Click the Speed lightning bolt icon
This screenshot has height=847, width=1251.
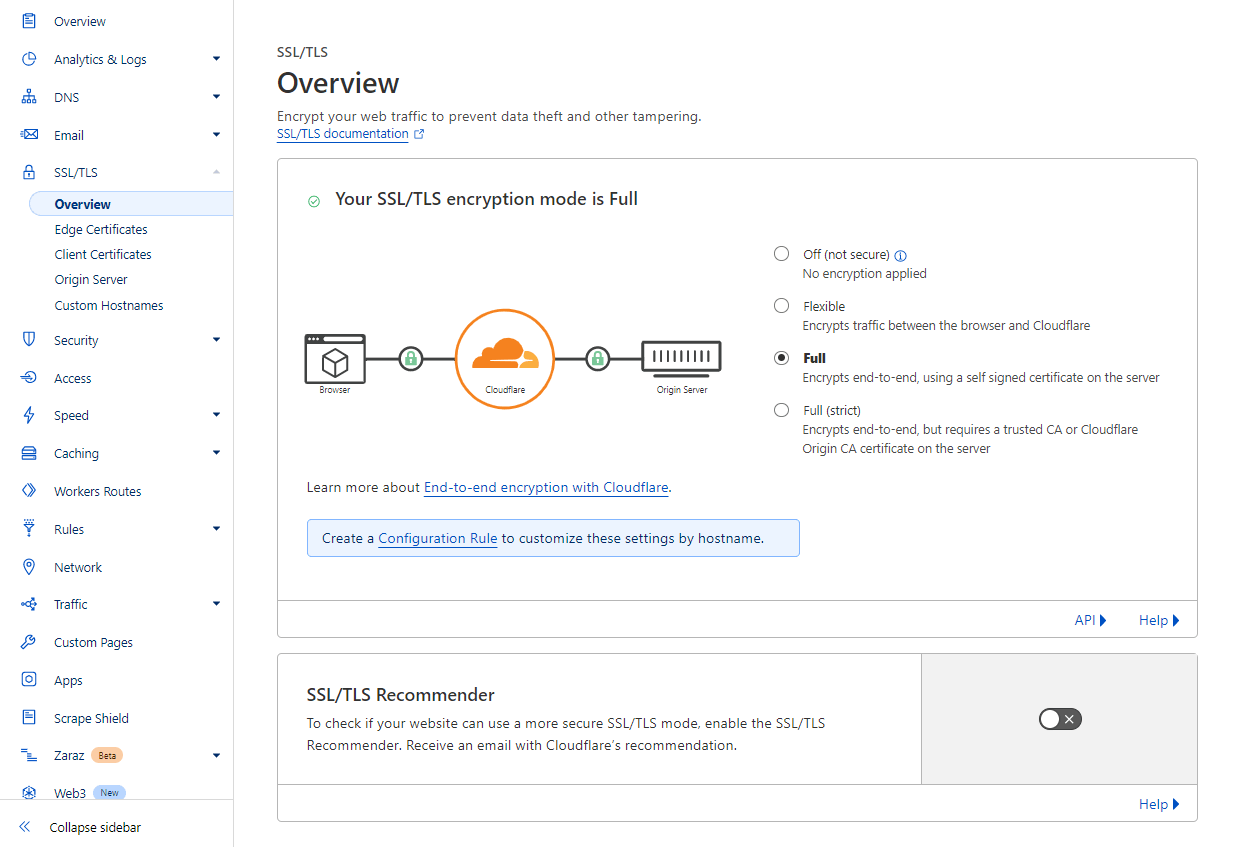point(29,415)
